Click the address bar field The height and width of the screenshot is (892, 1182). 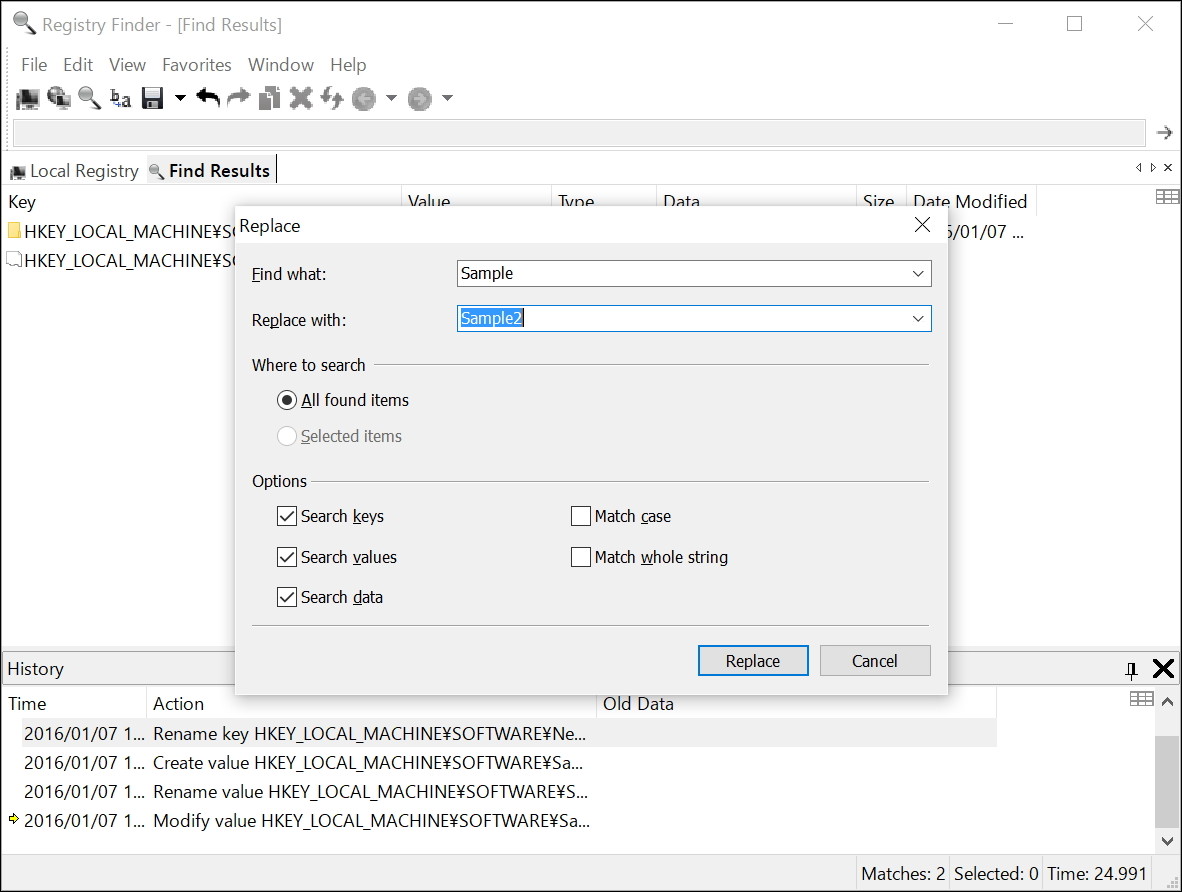point(580,133)
